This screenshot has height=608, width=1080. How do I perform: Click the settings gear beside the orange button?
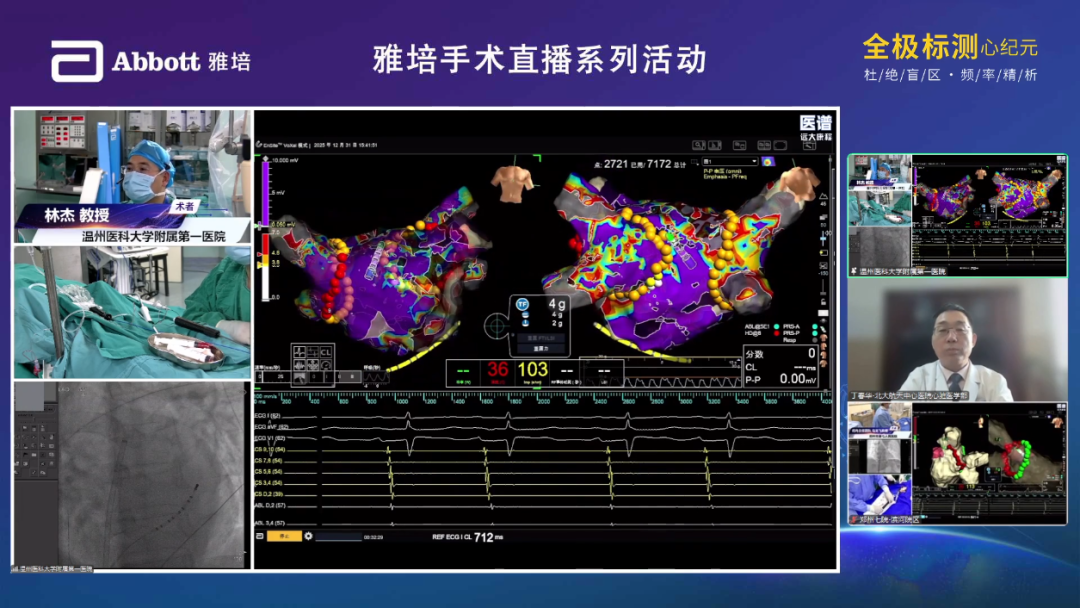(x=308, y=536)
